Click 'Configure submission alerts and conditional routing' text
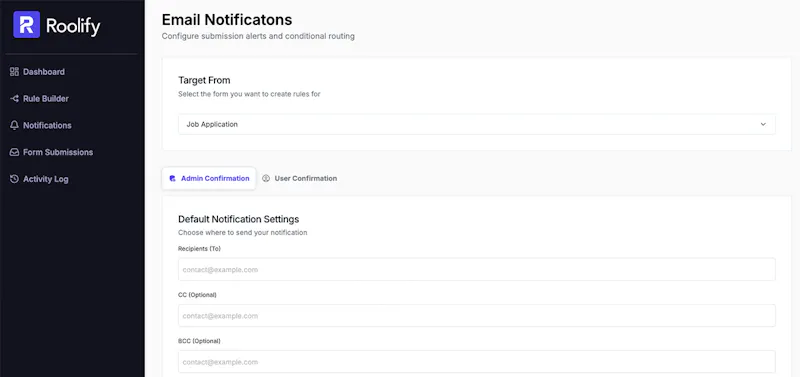 [258, 37]
